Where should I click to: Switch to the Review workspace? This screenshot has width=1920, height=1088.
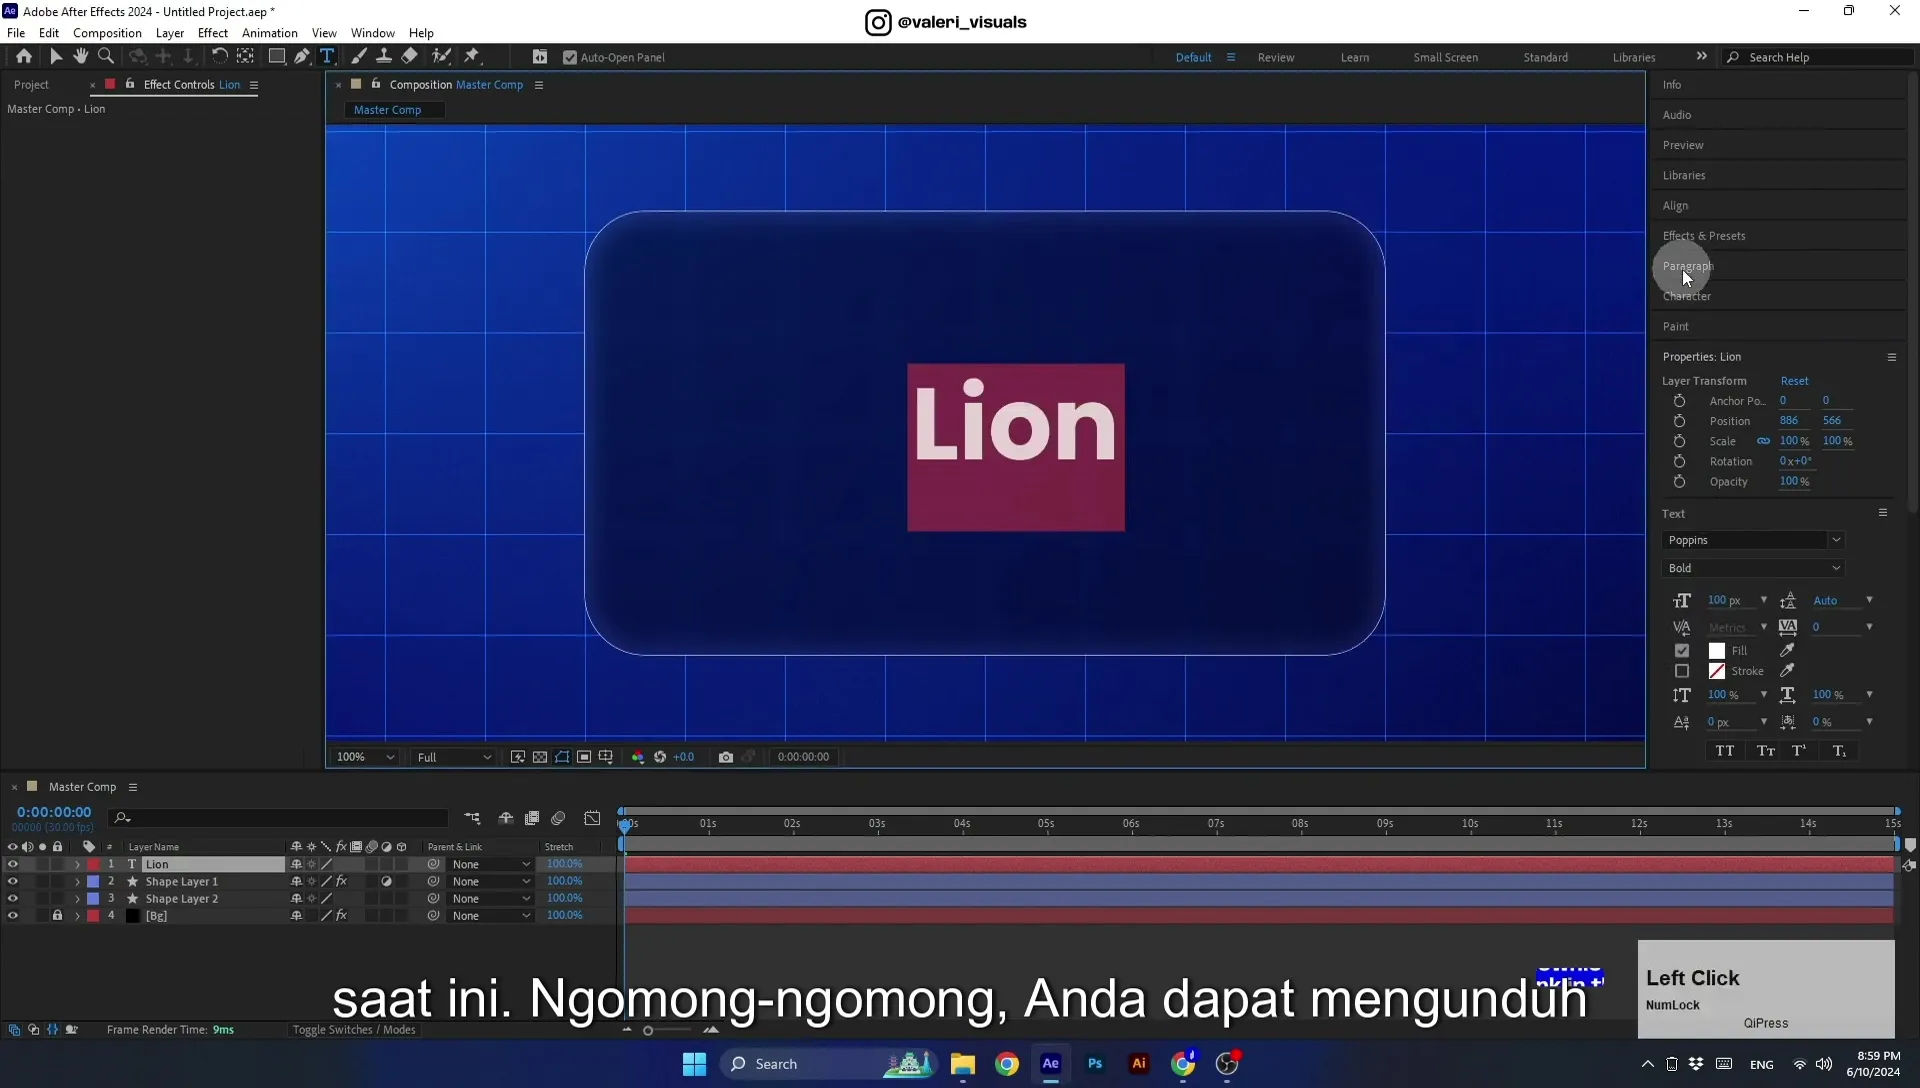click(x=1275, y=57)
